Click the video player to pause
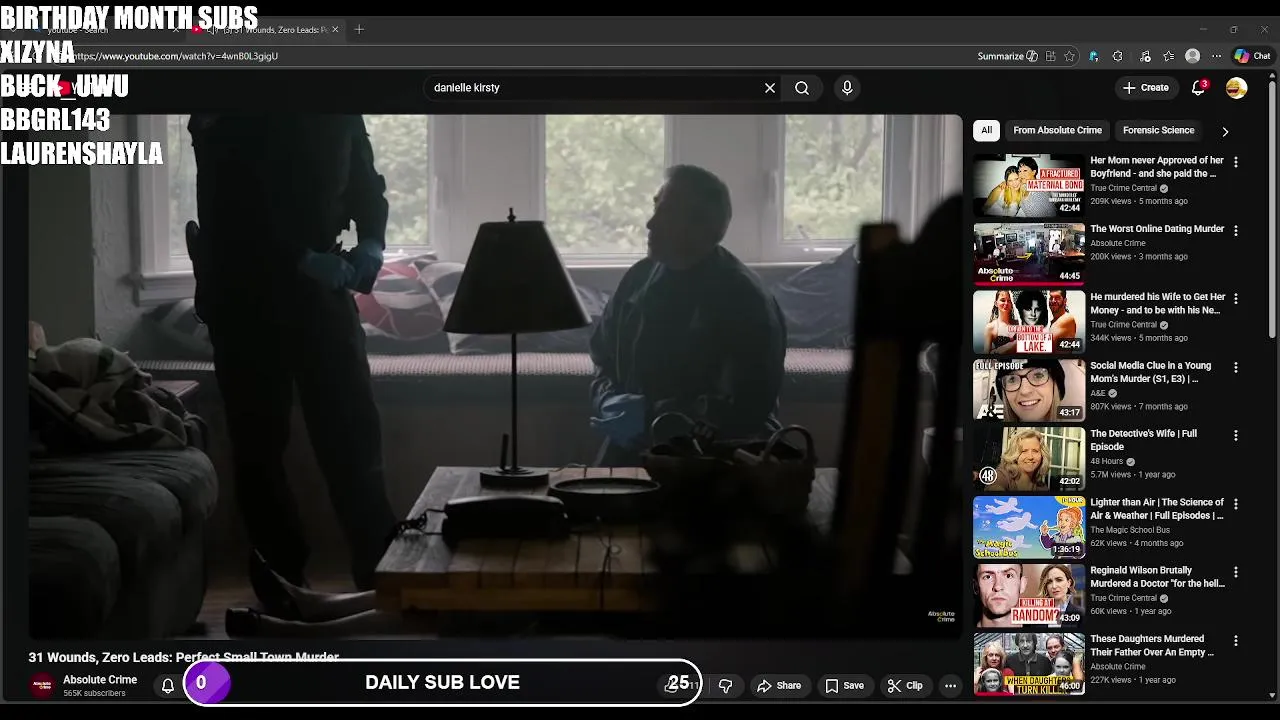 pyautogui.click(x=495, y=375)
